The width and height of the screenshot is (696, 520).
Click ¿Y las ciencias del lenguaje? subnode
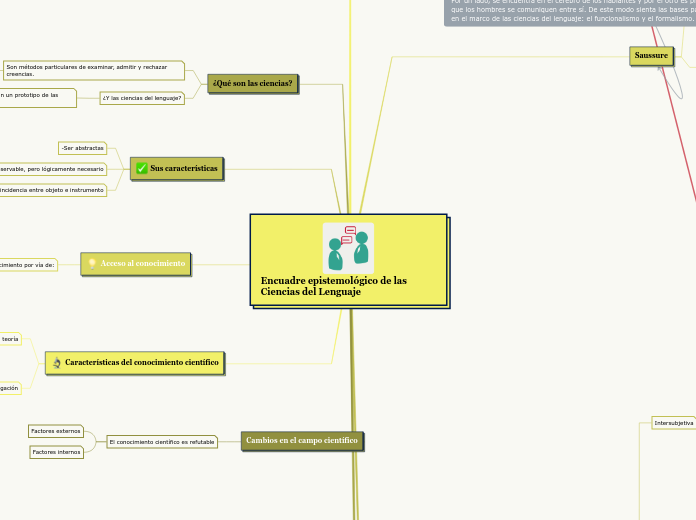click(142, 98)
